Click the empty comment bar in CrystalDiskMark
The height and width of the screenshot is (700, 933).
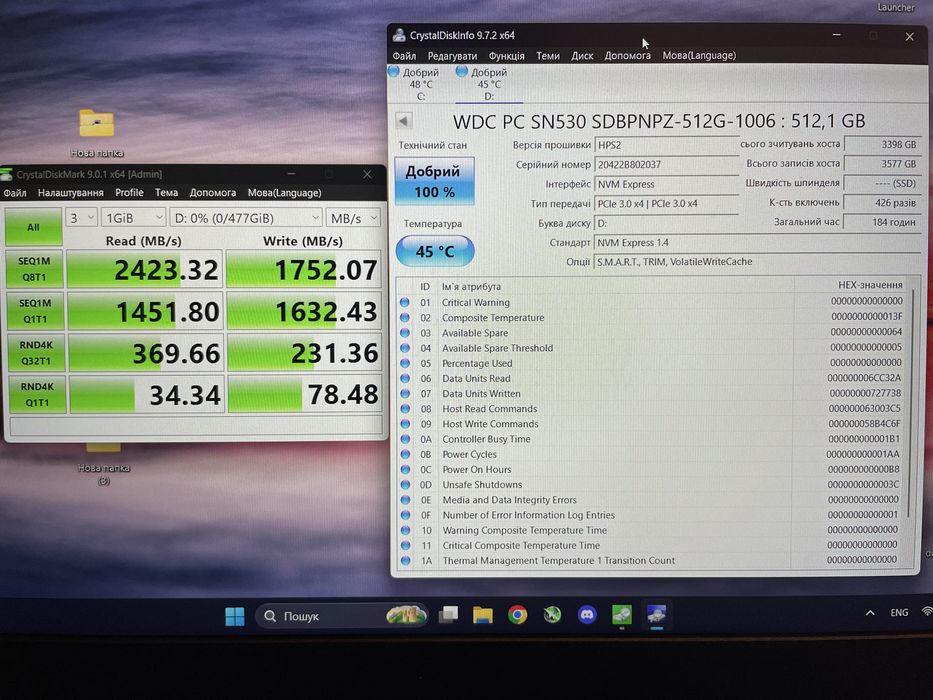[x=196, y=426]
